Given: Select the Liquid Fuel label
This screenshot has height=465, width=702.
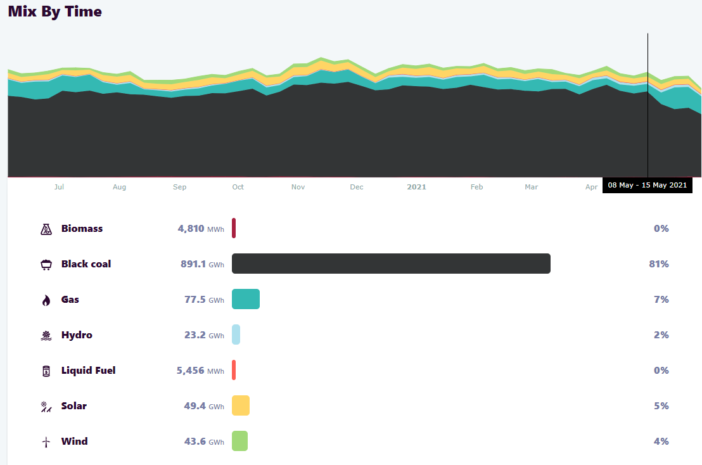Looking at the screenshot, I should tap(88, 371).
